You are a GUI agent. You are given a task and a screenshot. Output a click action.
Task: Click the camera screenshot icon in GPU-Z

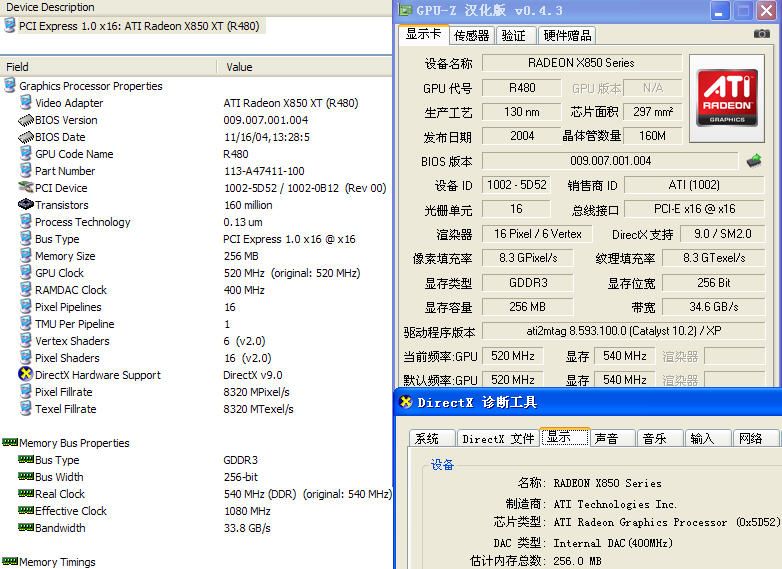pyautogui.click(x=761, y=34)
